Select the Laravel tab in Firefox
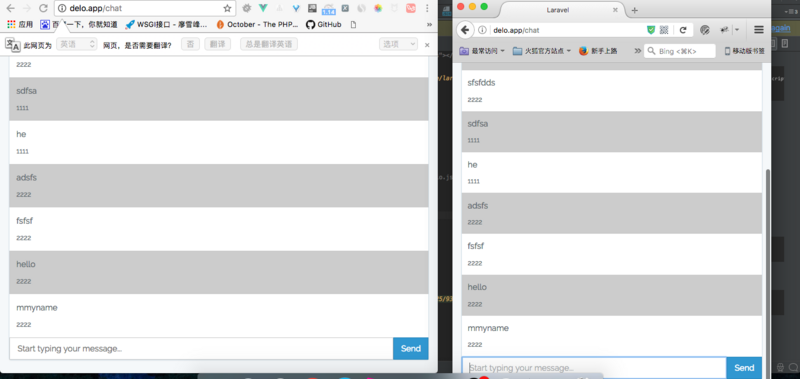The height and width of the screenshot is (379, 800). click(561, 10)
